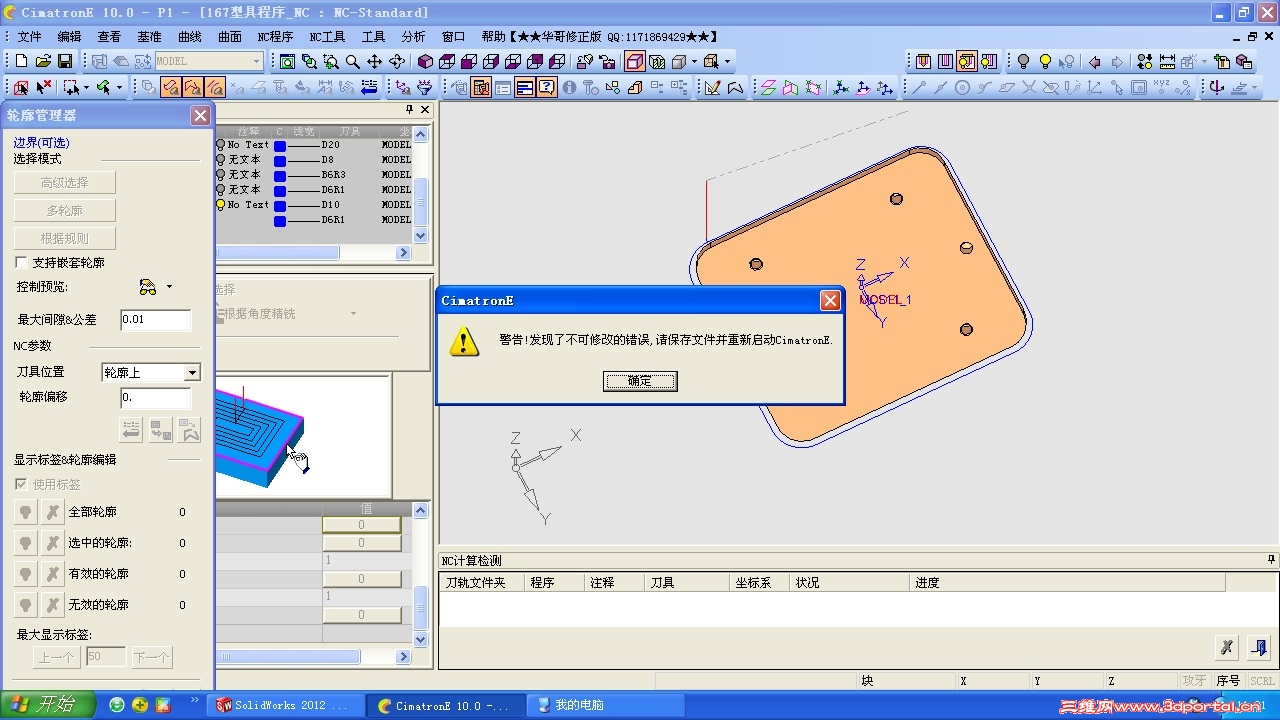
Task: Toggle the bulb on 无文本 D8 row
Action: click(x=221, y=160)
